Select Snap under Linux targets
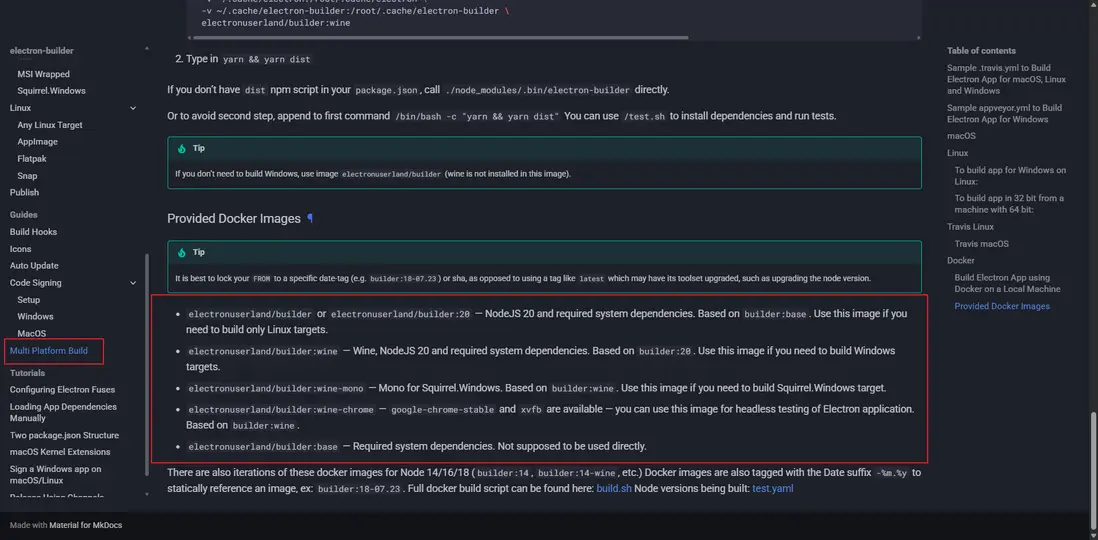Viewport: 1098px width, 540px height. coord(27,176)
